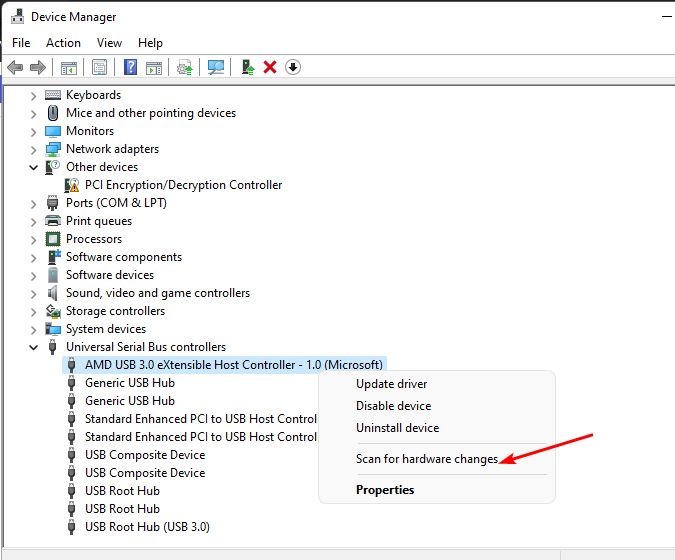This screenshot has width=675, height=560.
Task: Open the Action menu
Action: [x=63, y=43]
